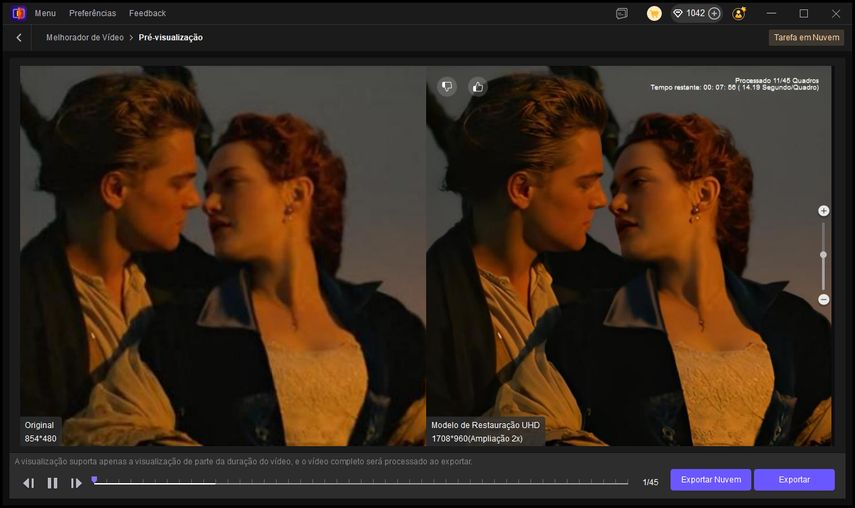Open the user account profile icon
This screenshot has height=508, width=855.
[x=738, y=13]
